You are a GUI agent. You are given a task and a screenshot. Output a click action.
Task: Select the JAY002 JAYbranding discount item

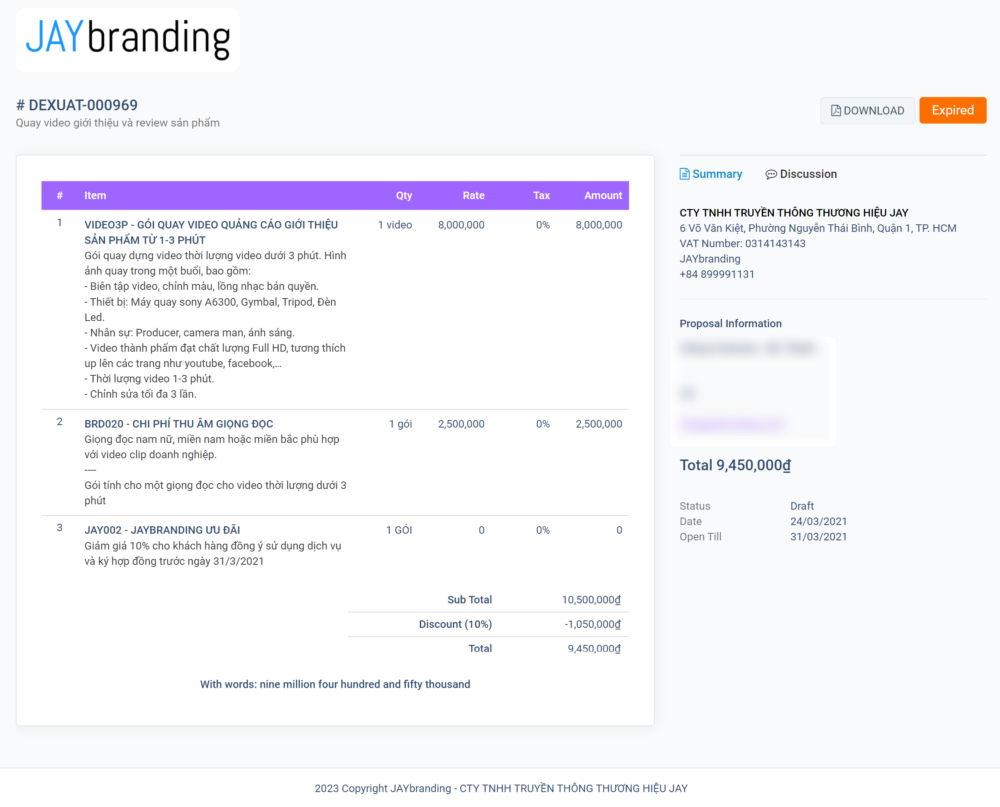tap(162, 530)
